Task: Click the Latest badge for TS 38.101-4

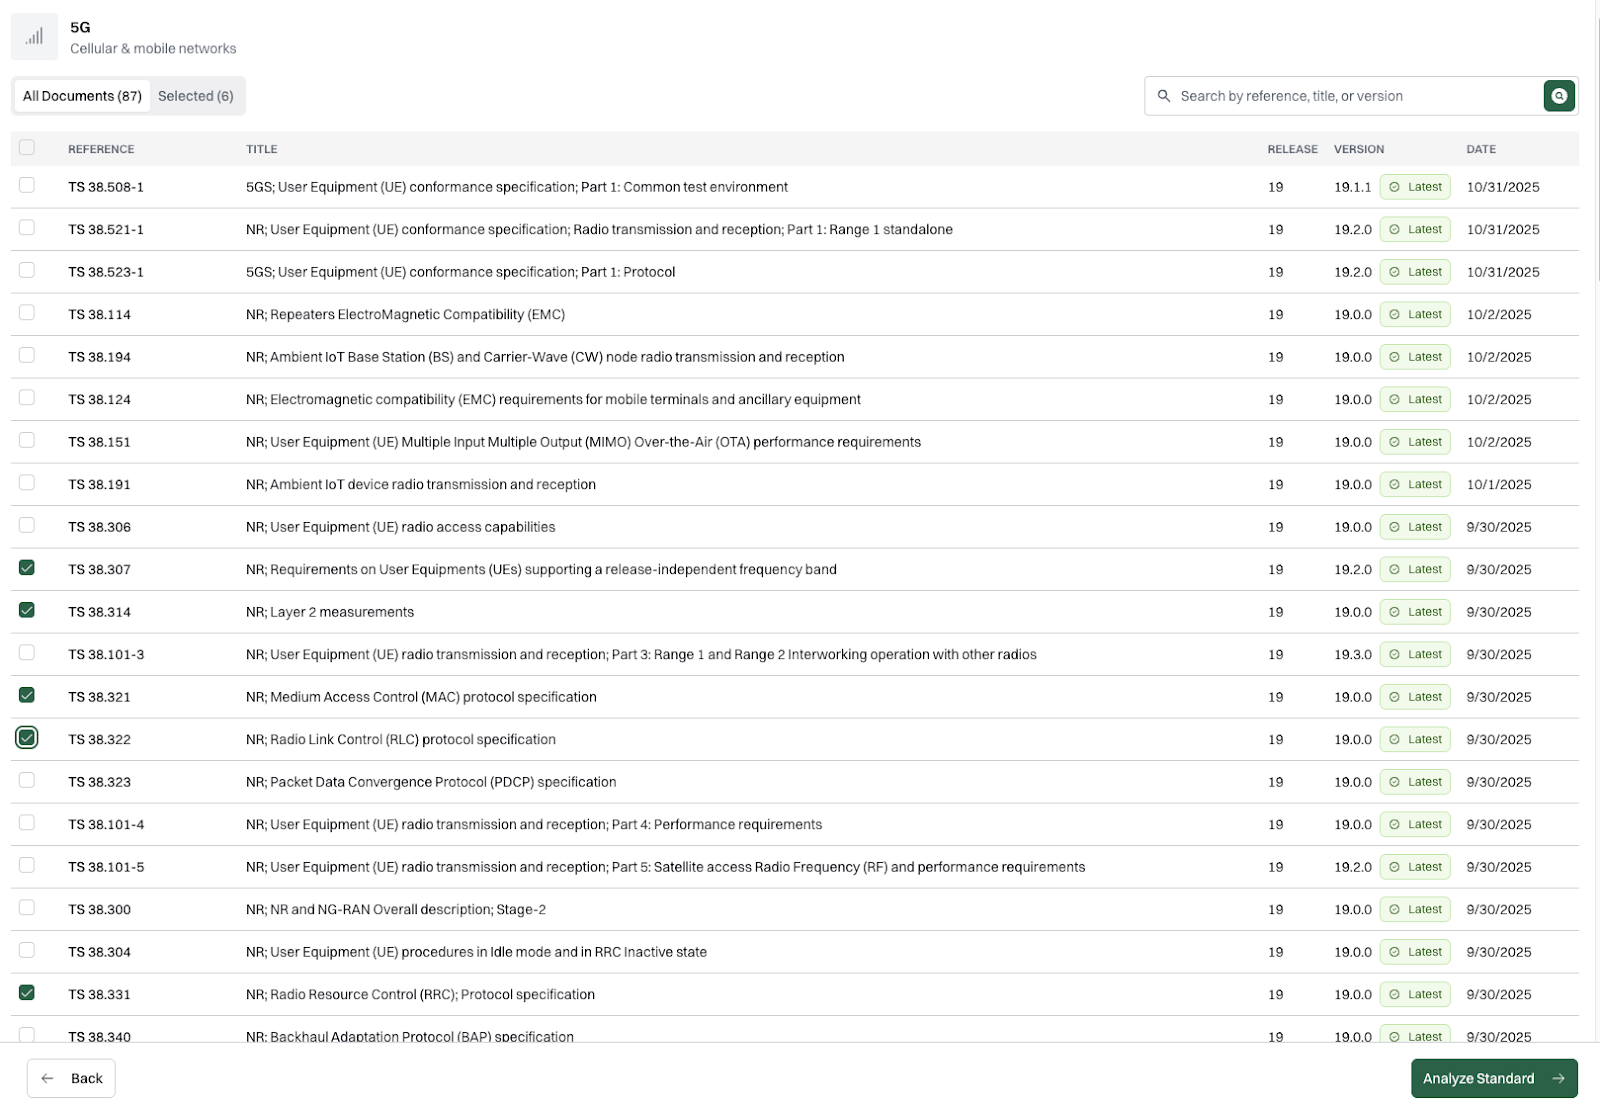Action: (1415, 824)
